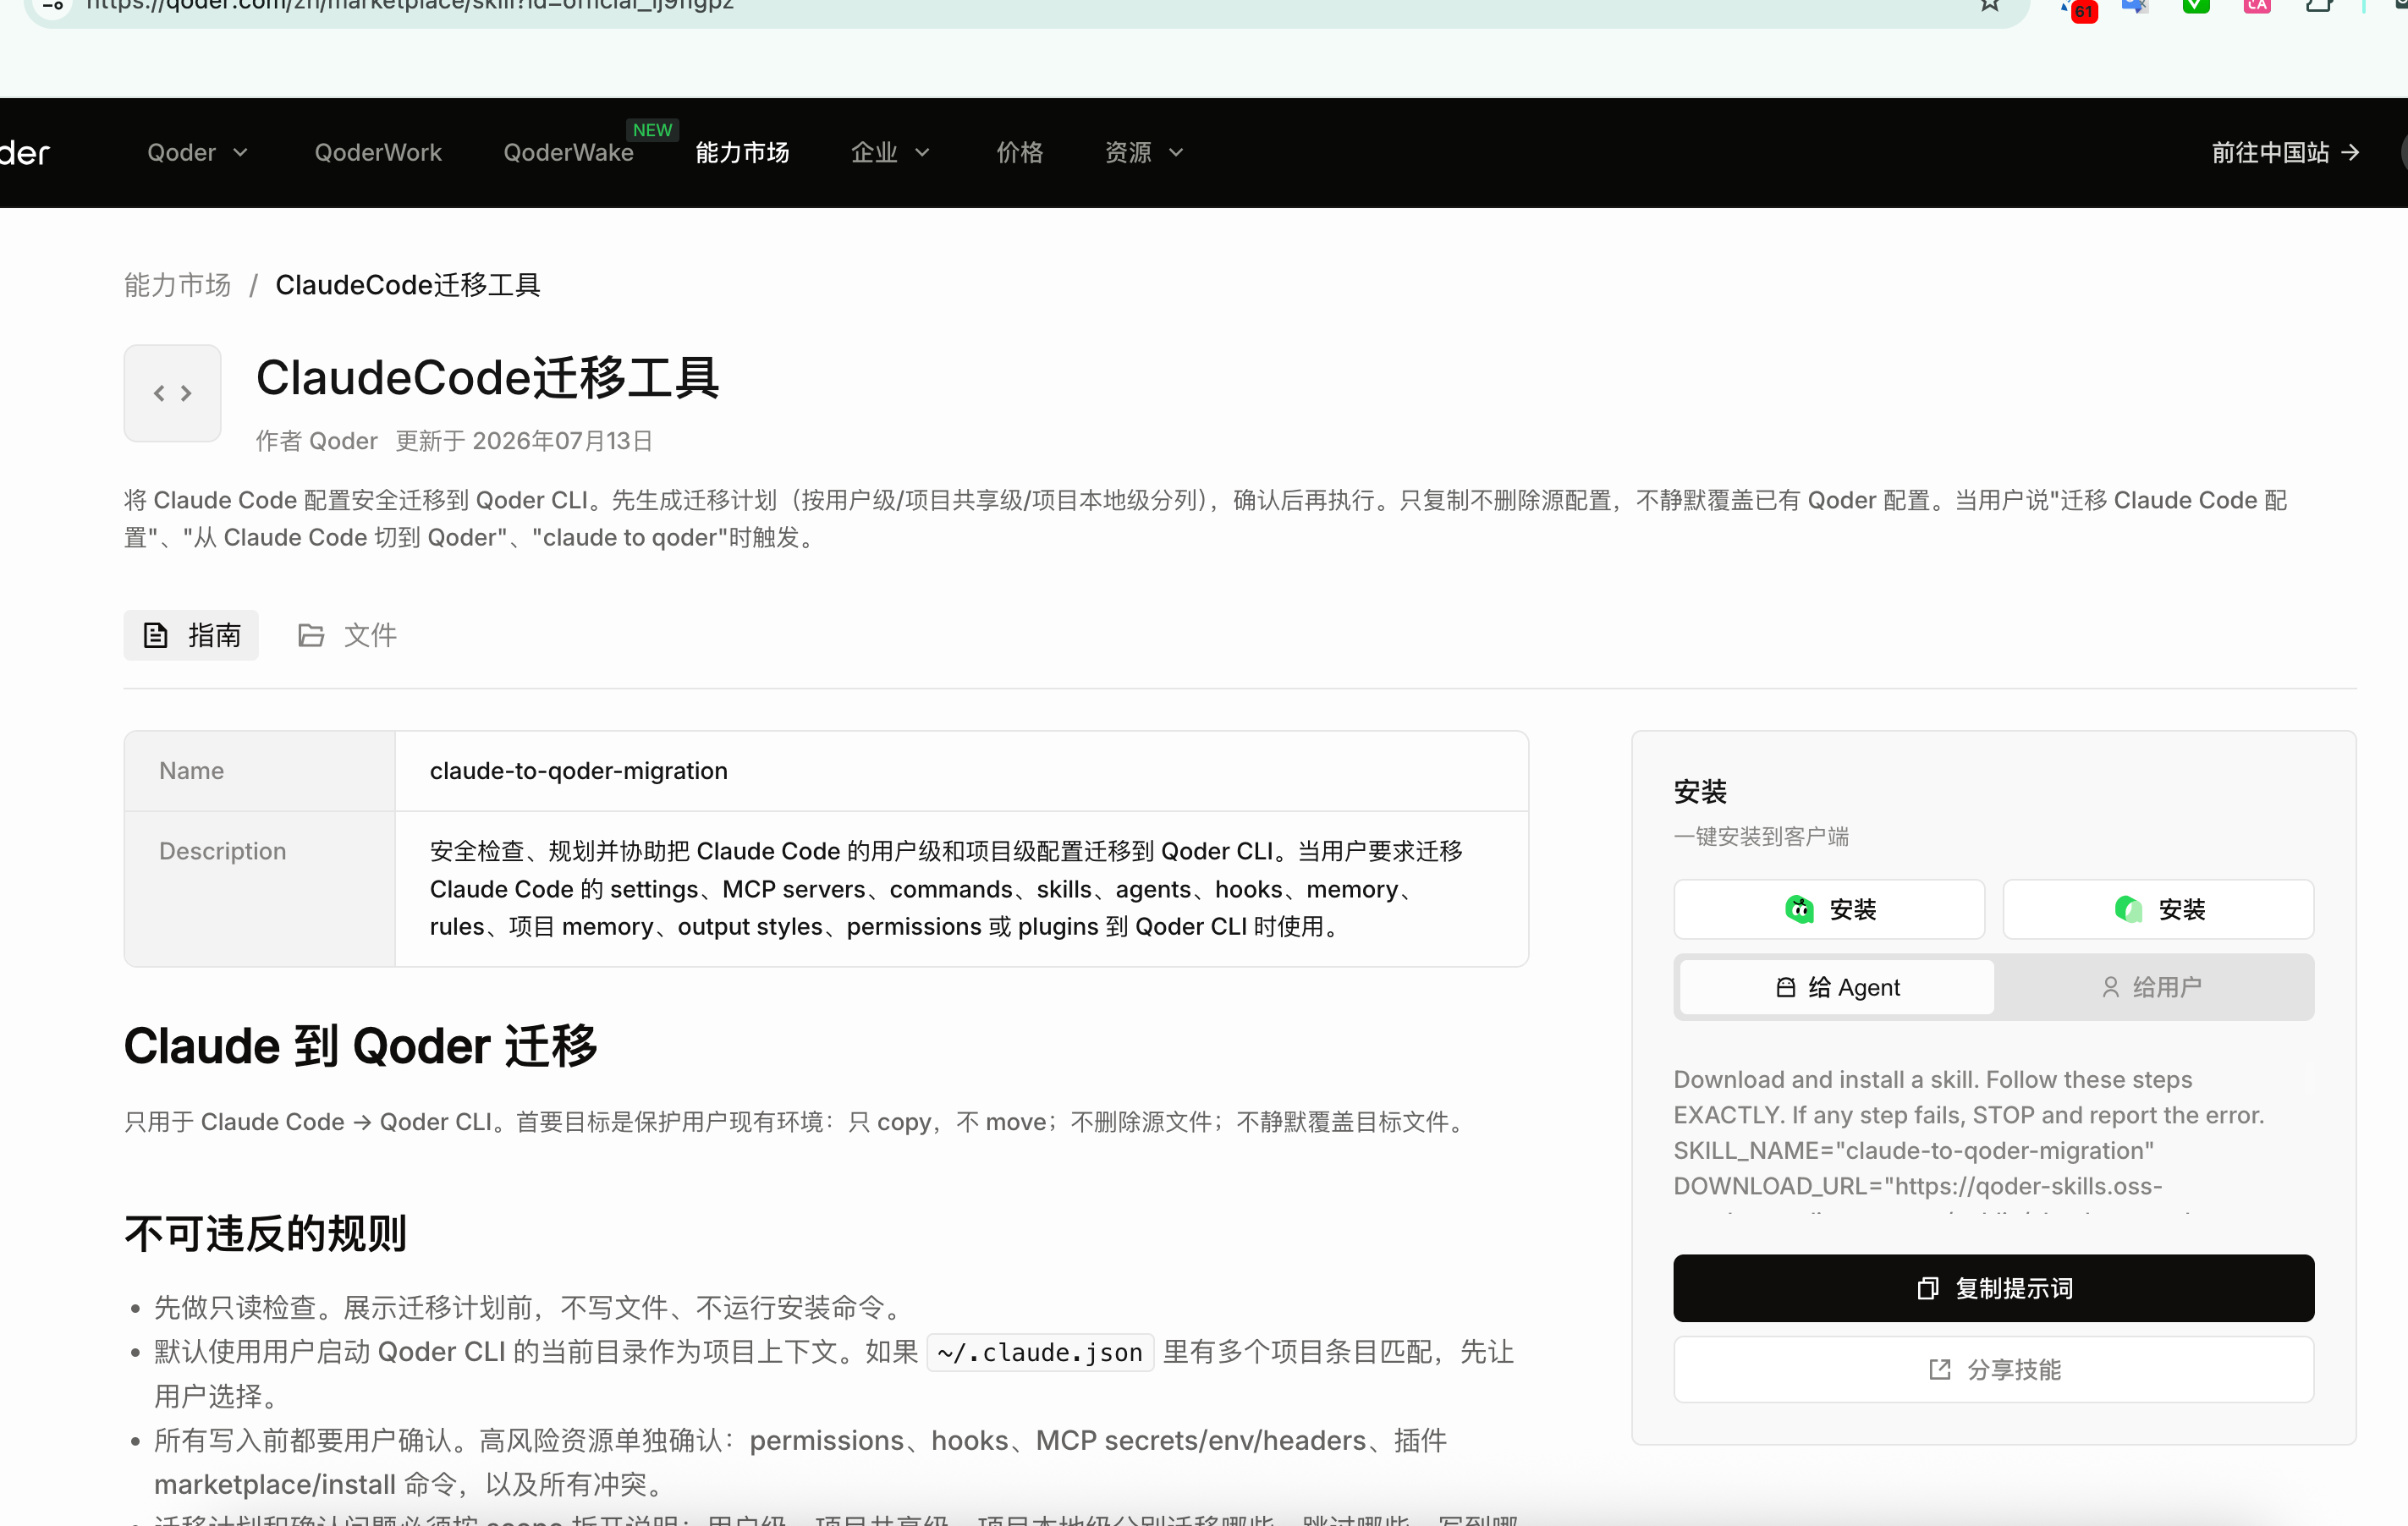Click the Name header cell
The image size is (2408, 1526).
click(x=260, y=771)
